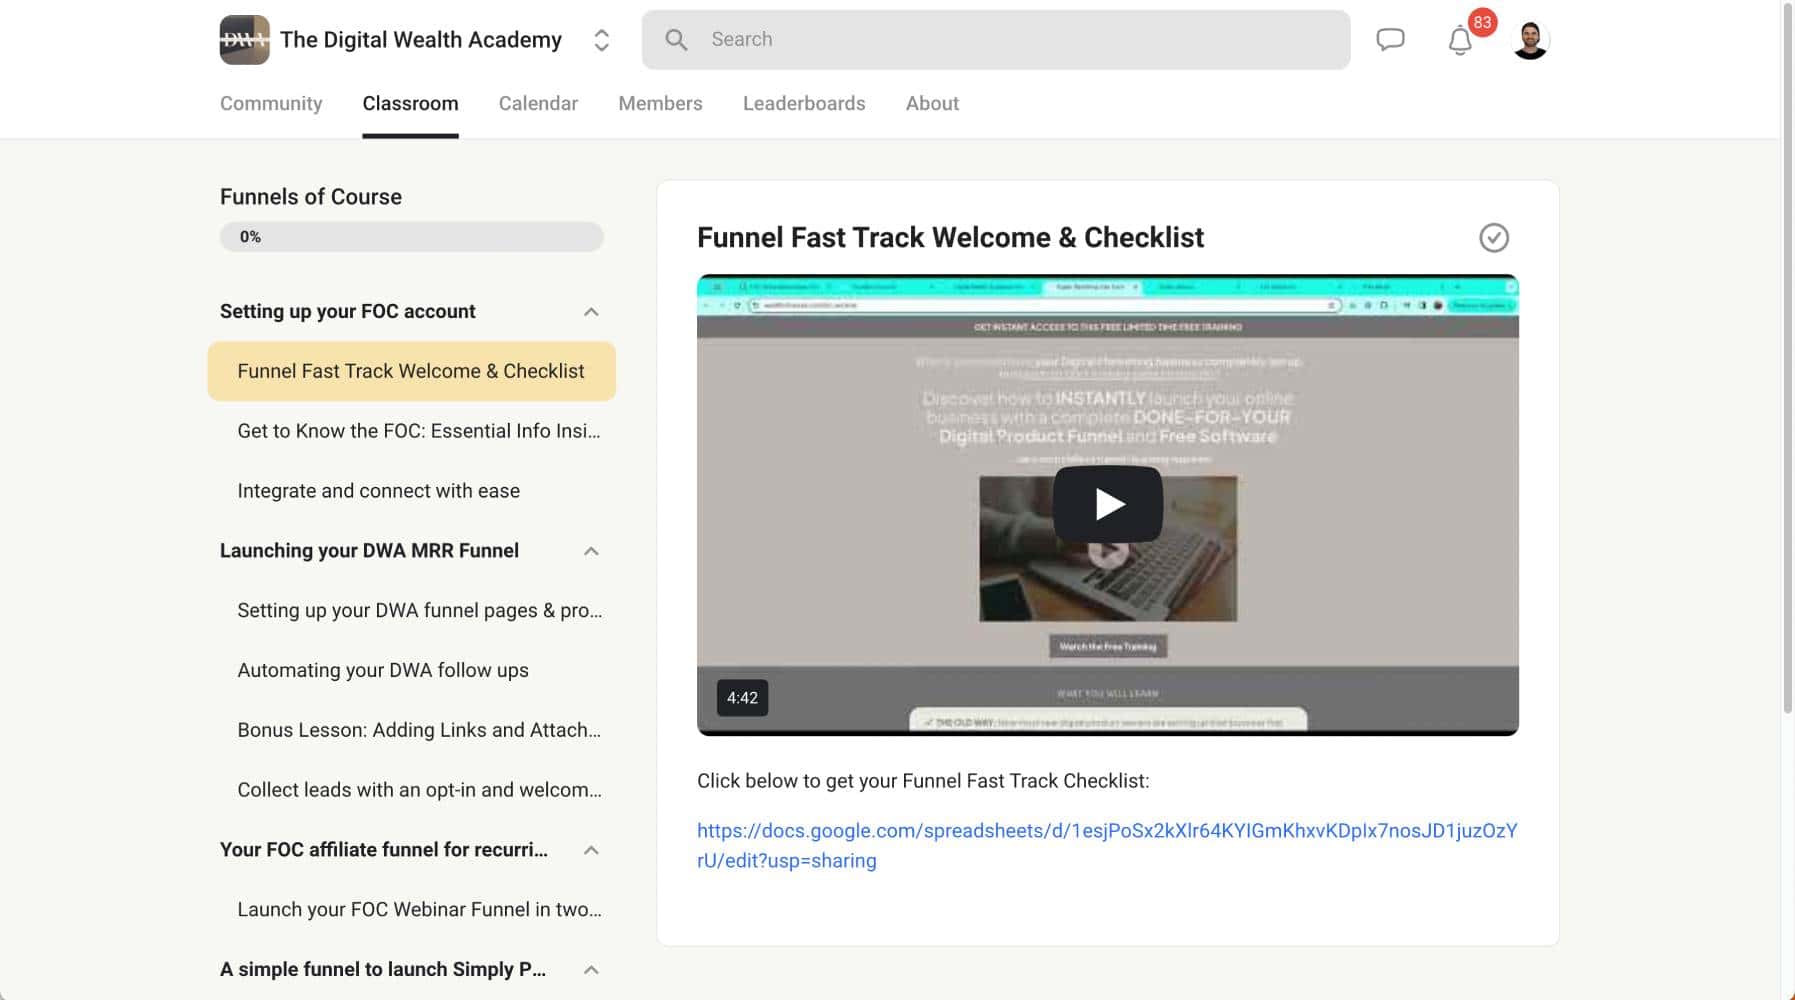Viewport: 1795px width, 1000px height.
Task: Open the Leaderboards tab
Action: [x=803, y=103]
